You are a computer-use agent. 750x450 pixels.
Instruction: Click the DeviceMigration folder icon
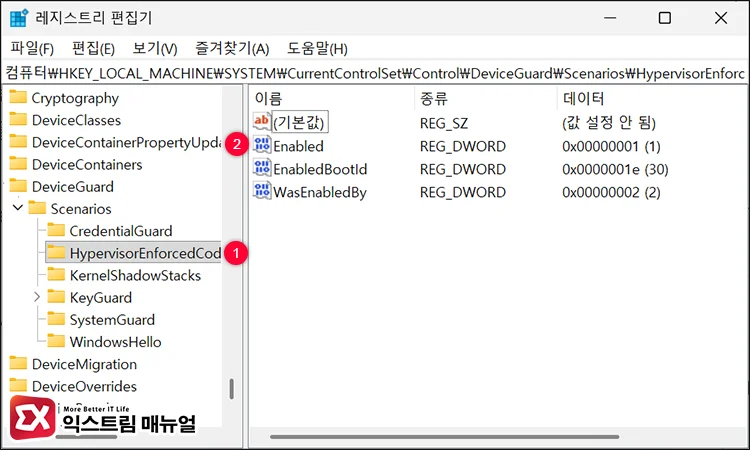pos(18,363)
